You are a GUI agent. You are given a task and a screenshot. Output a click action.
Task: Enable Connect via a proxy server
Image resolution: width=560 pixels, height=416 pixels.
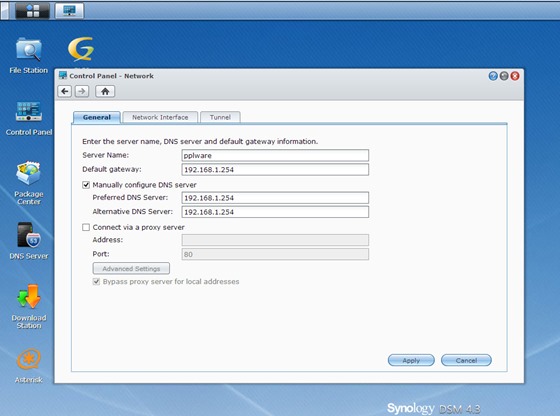click(86, 227)
